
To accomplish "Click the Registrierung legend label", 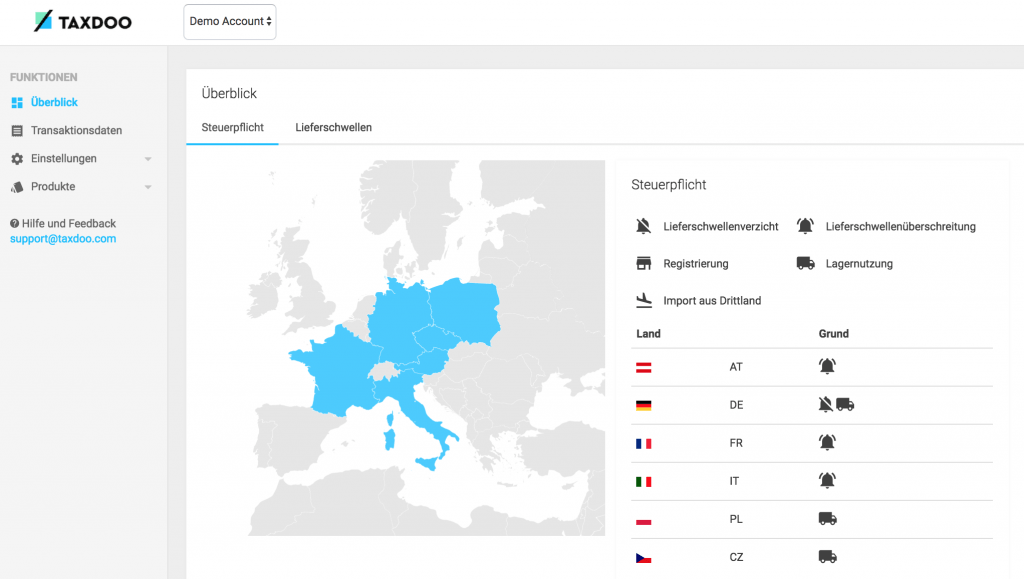I will pyautogui.click(x=696, y=264).
